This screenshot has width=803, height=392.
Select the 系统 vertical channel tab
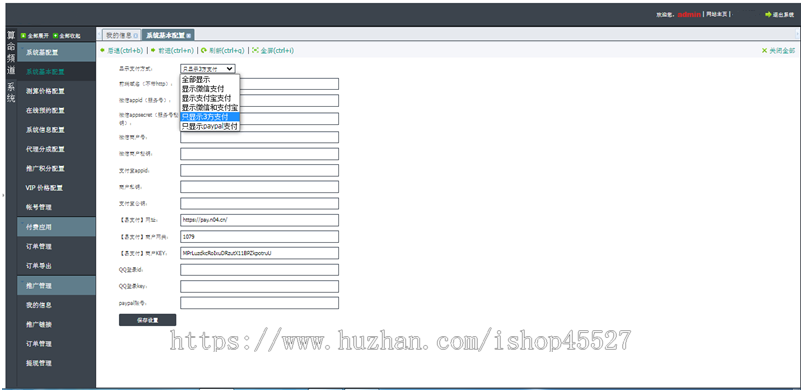click(11, 93)
